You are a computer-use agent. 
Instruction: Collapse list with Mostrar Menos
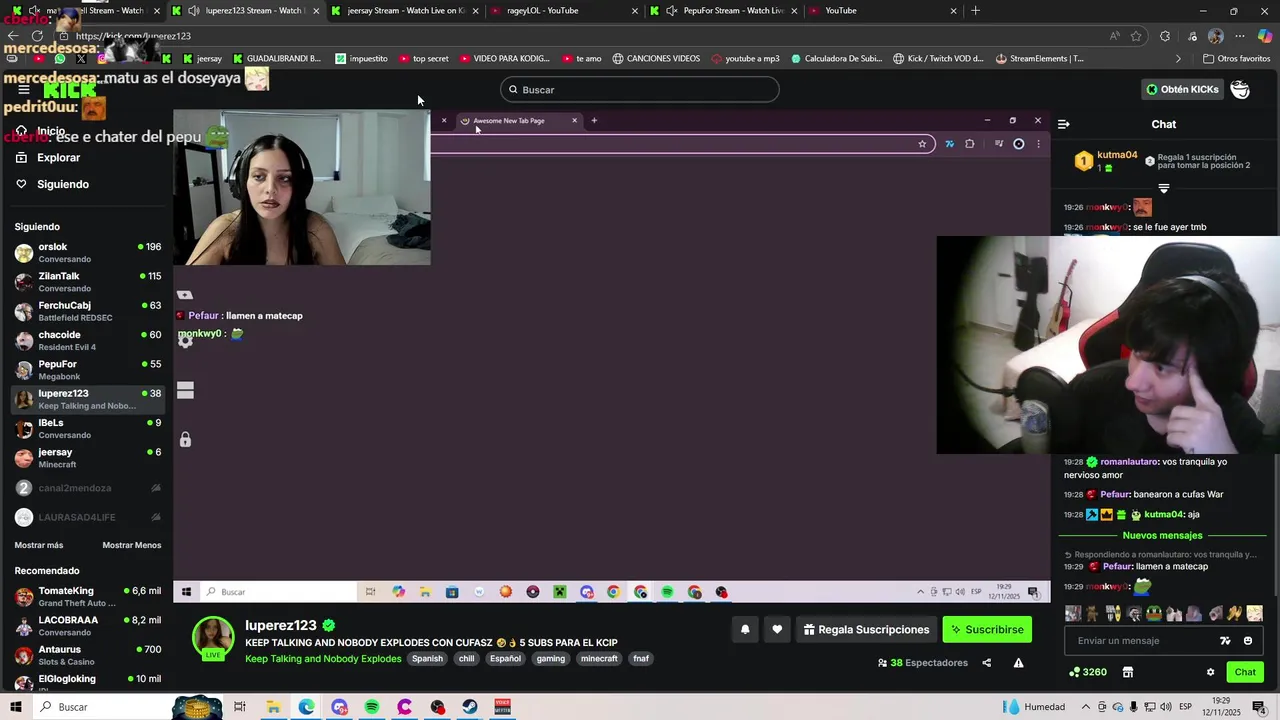(x=131, y=545)
